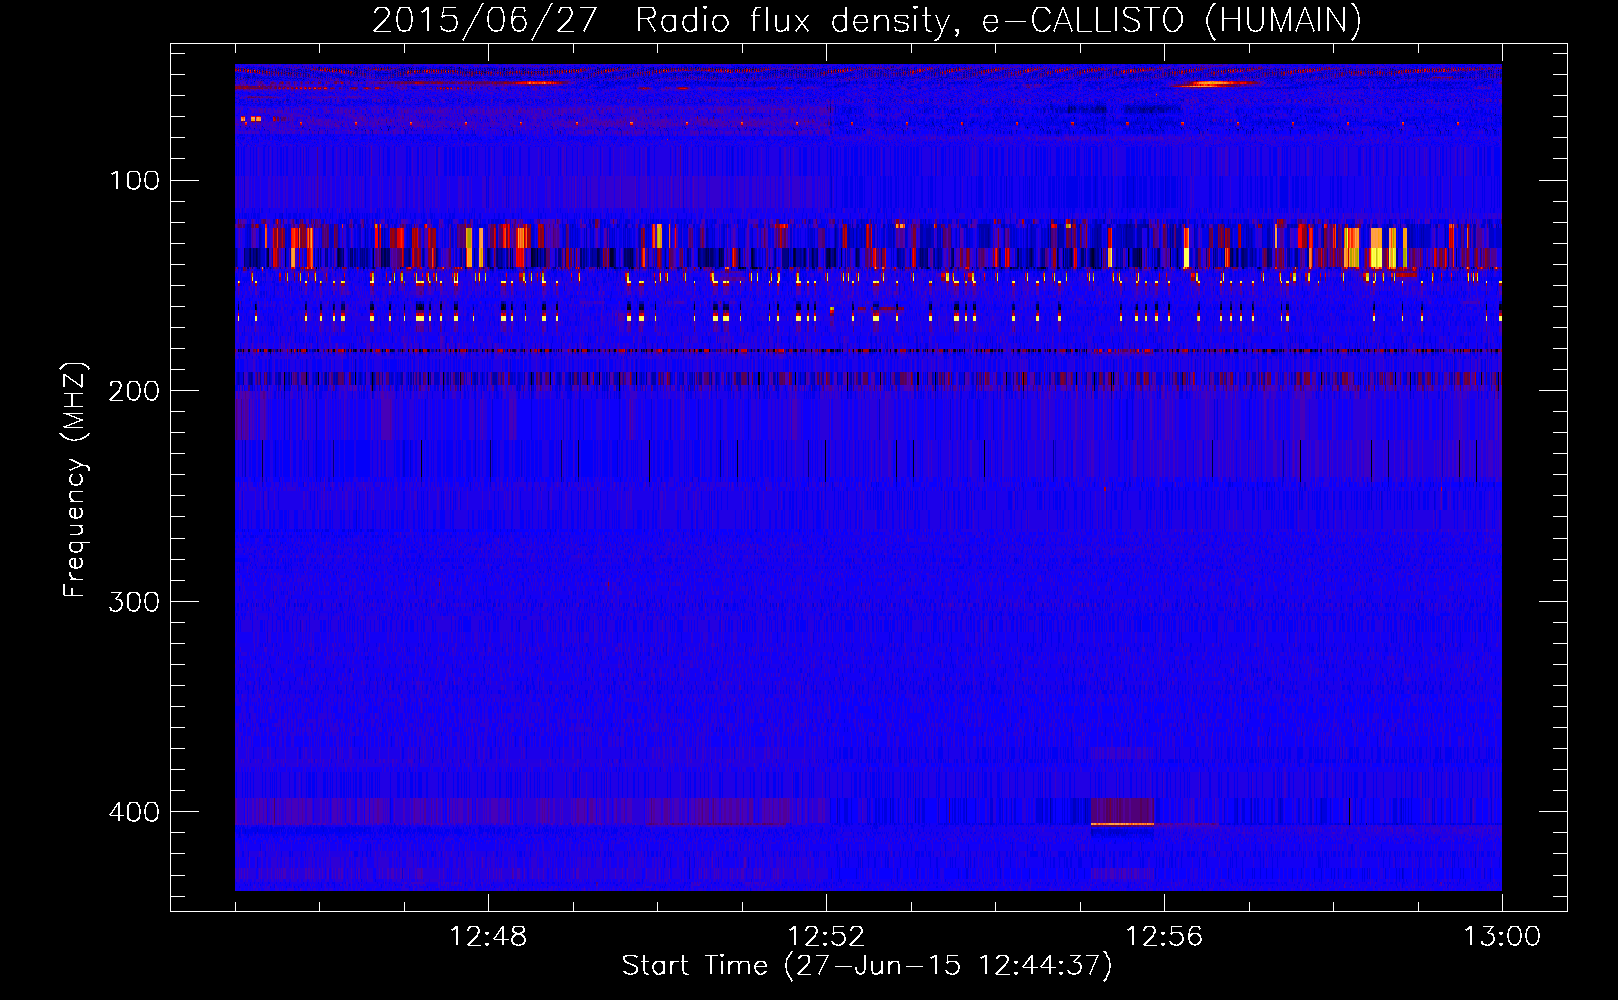This screenshot has height=1000, width=1618.
Task: Click the bright red burst near 406 MHz
Action: point(1122,823)
